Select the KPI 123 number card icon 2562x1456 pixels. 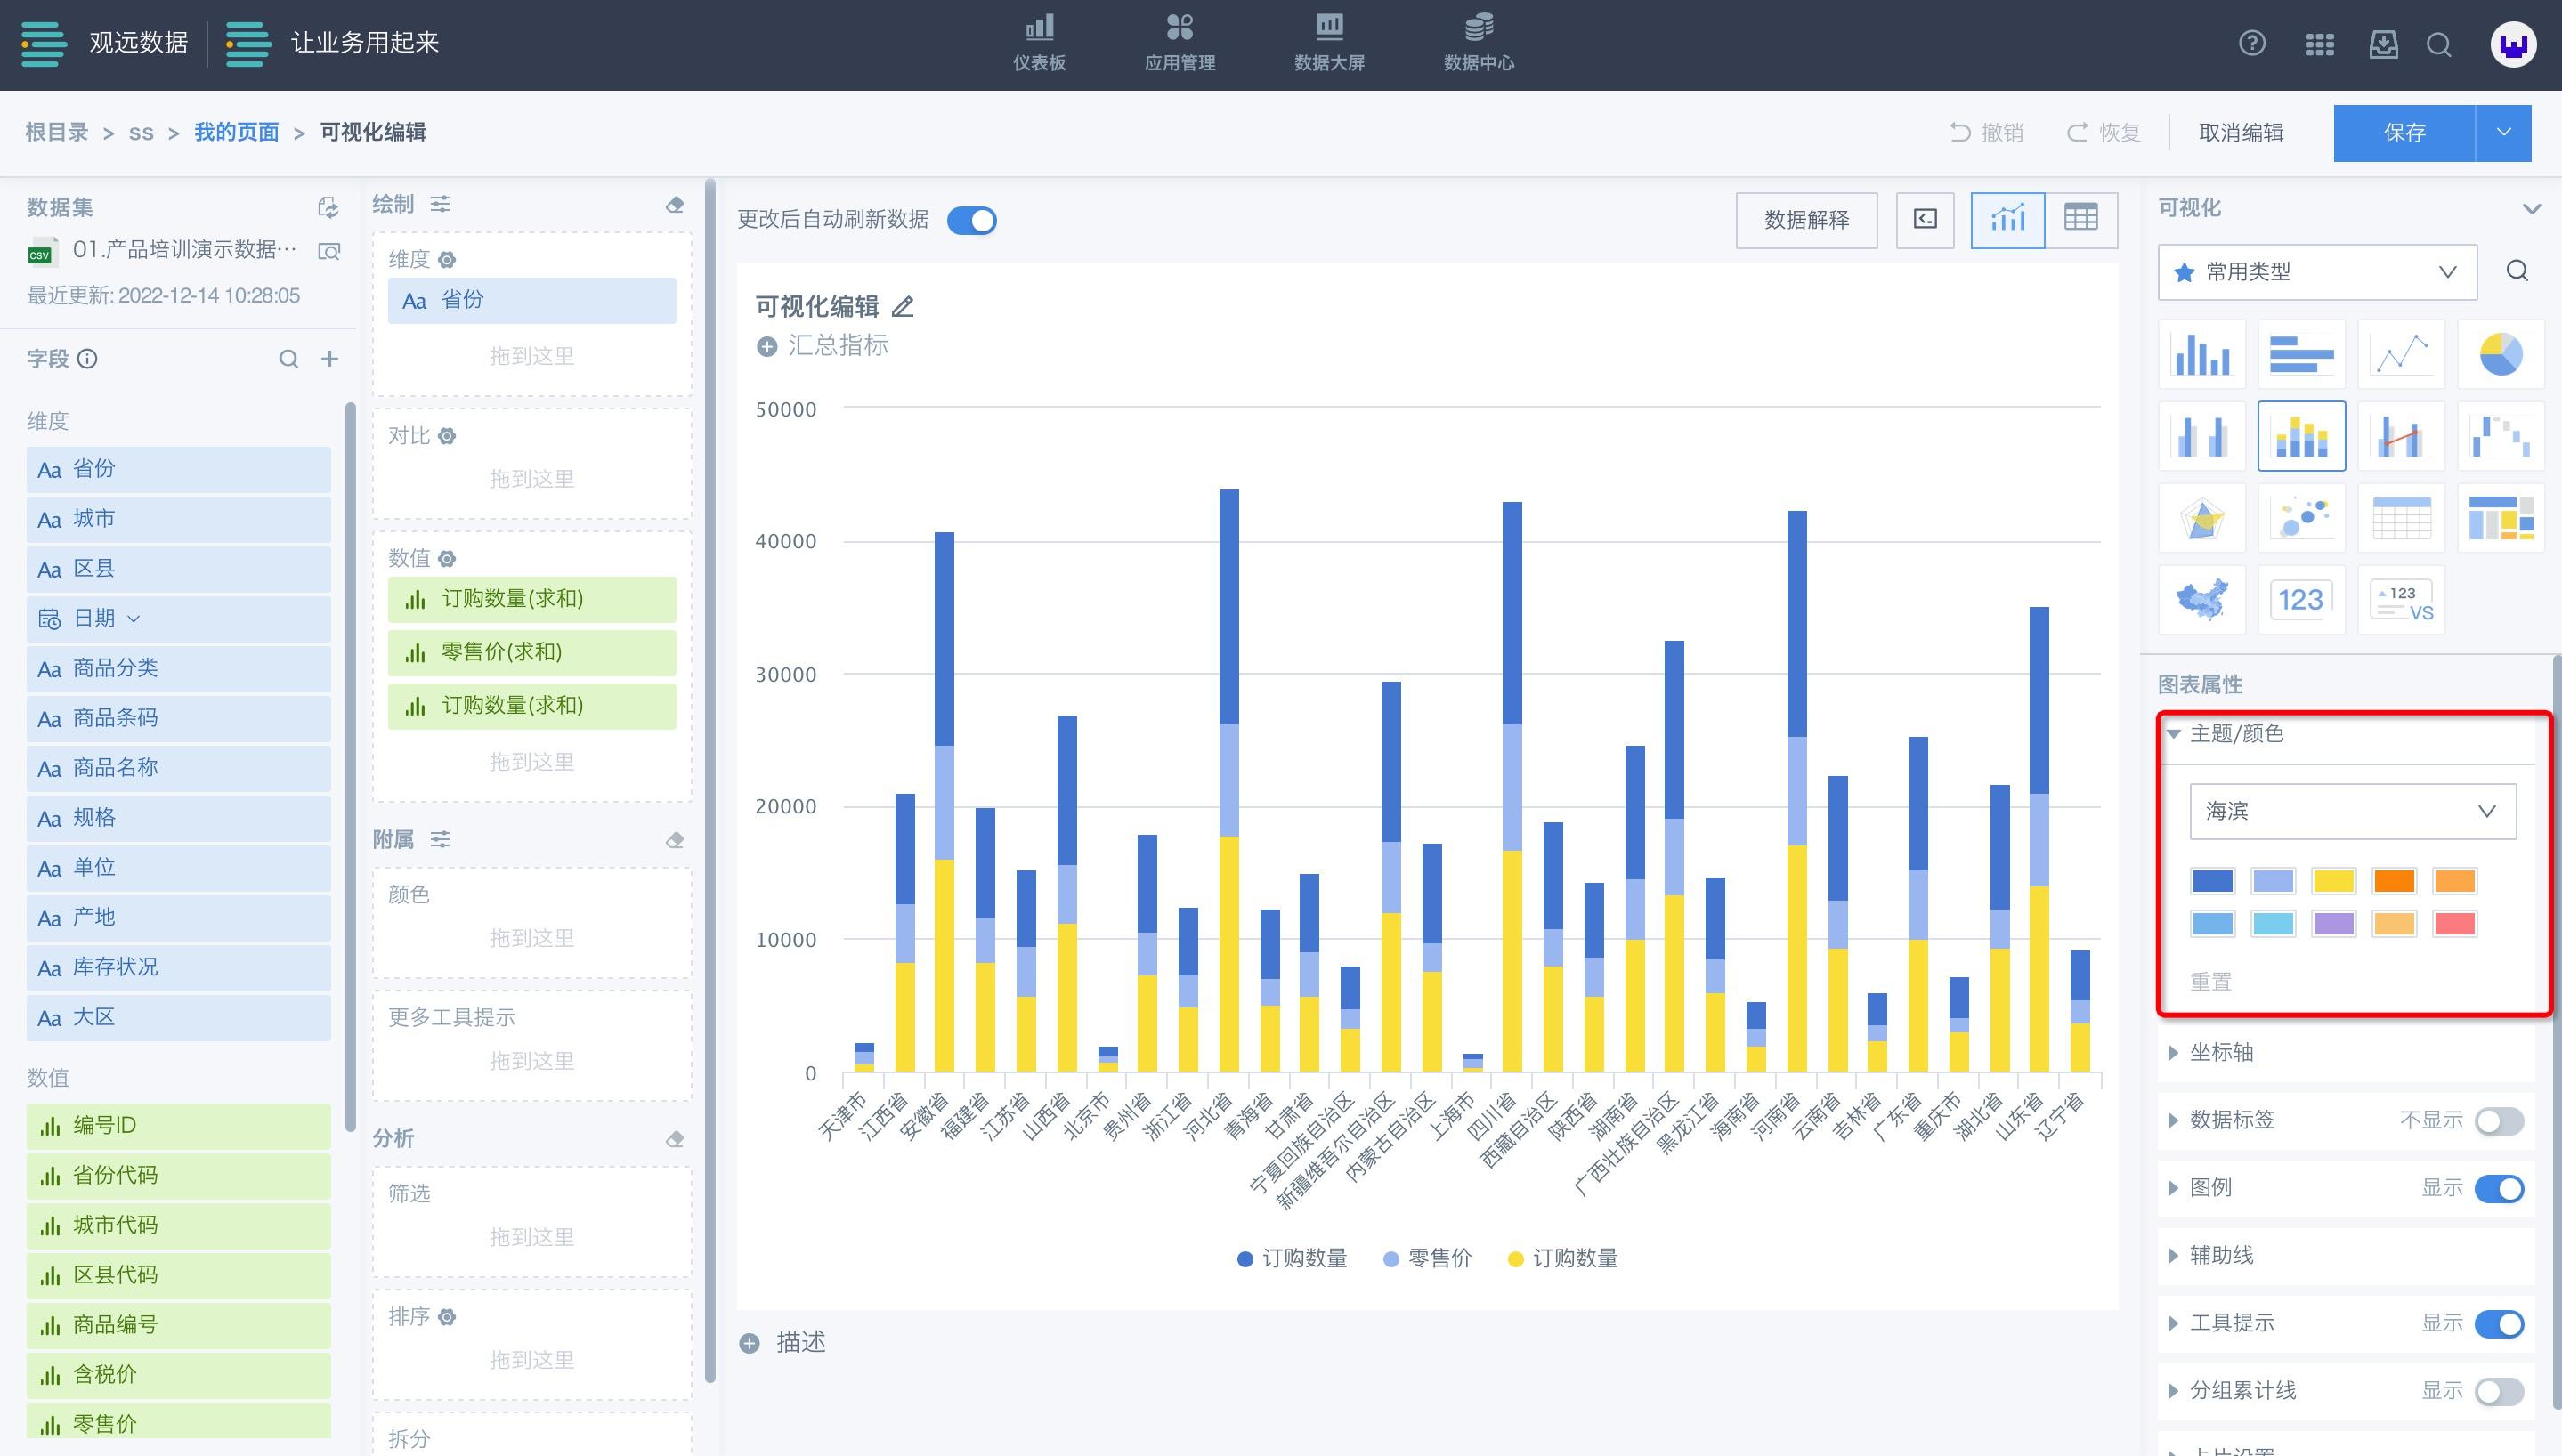pyautogui.click(x=2301, y=600)
